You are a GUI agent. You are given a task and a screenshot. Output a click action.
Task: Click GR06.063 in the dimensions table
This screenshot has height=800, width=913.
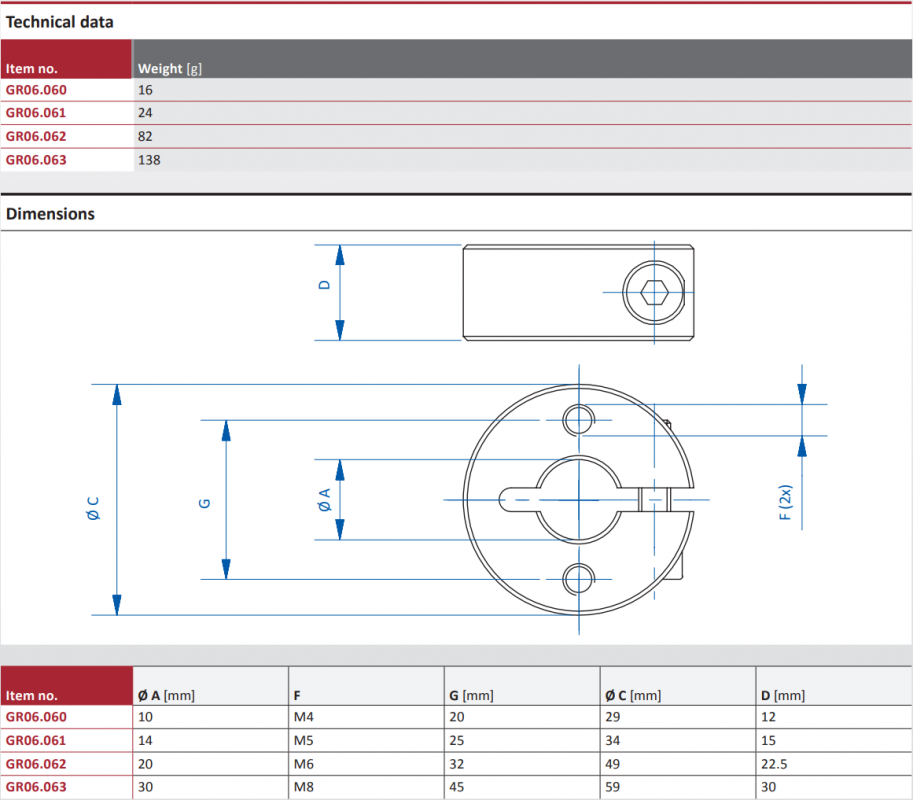click(36, 787)
